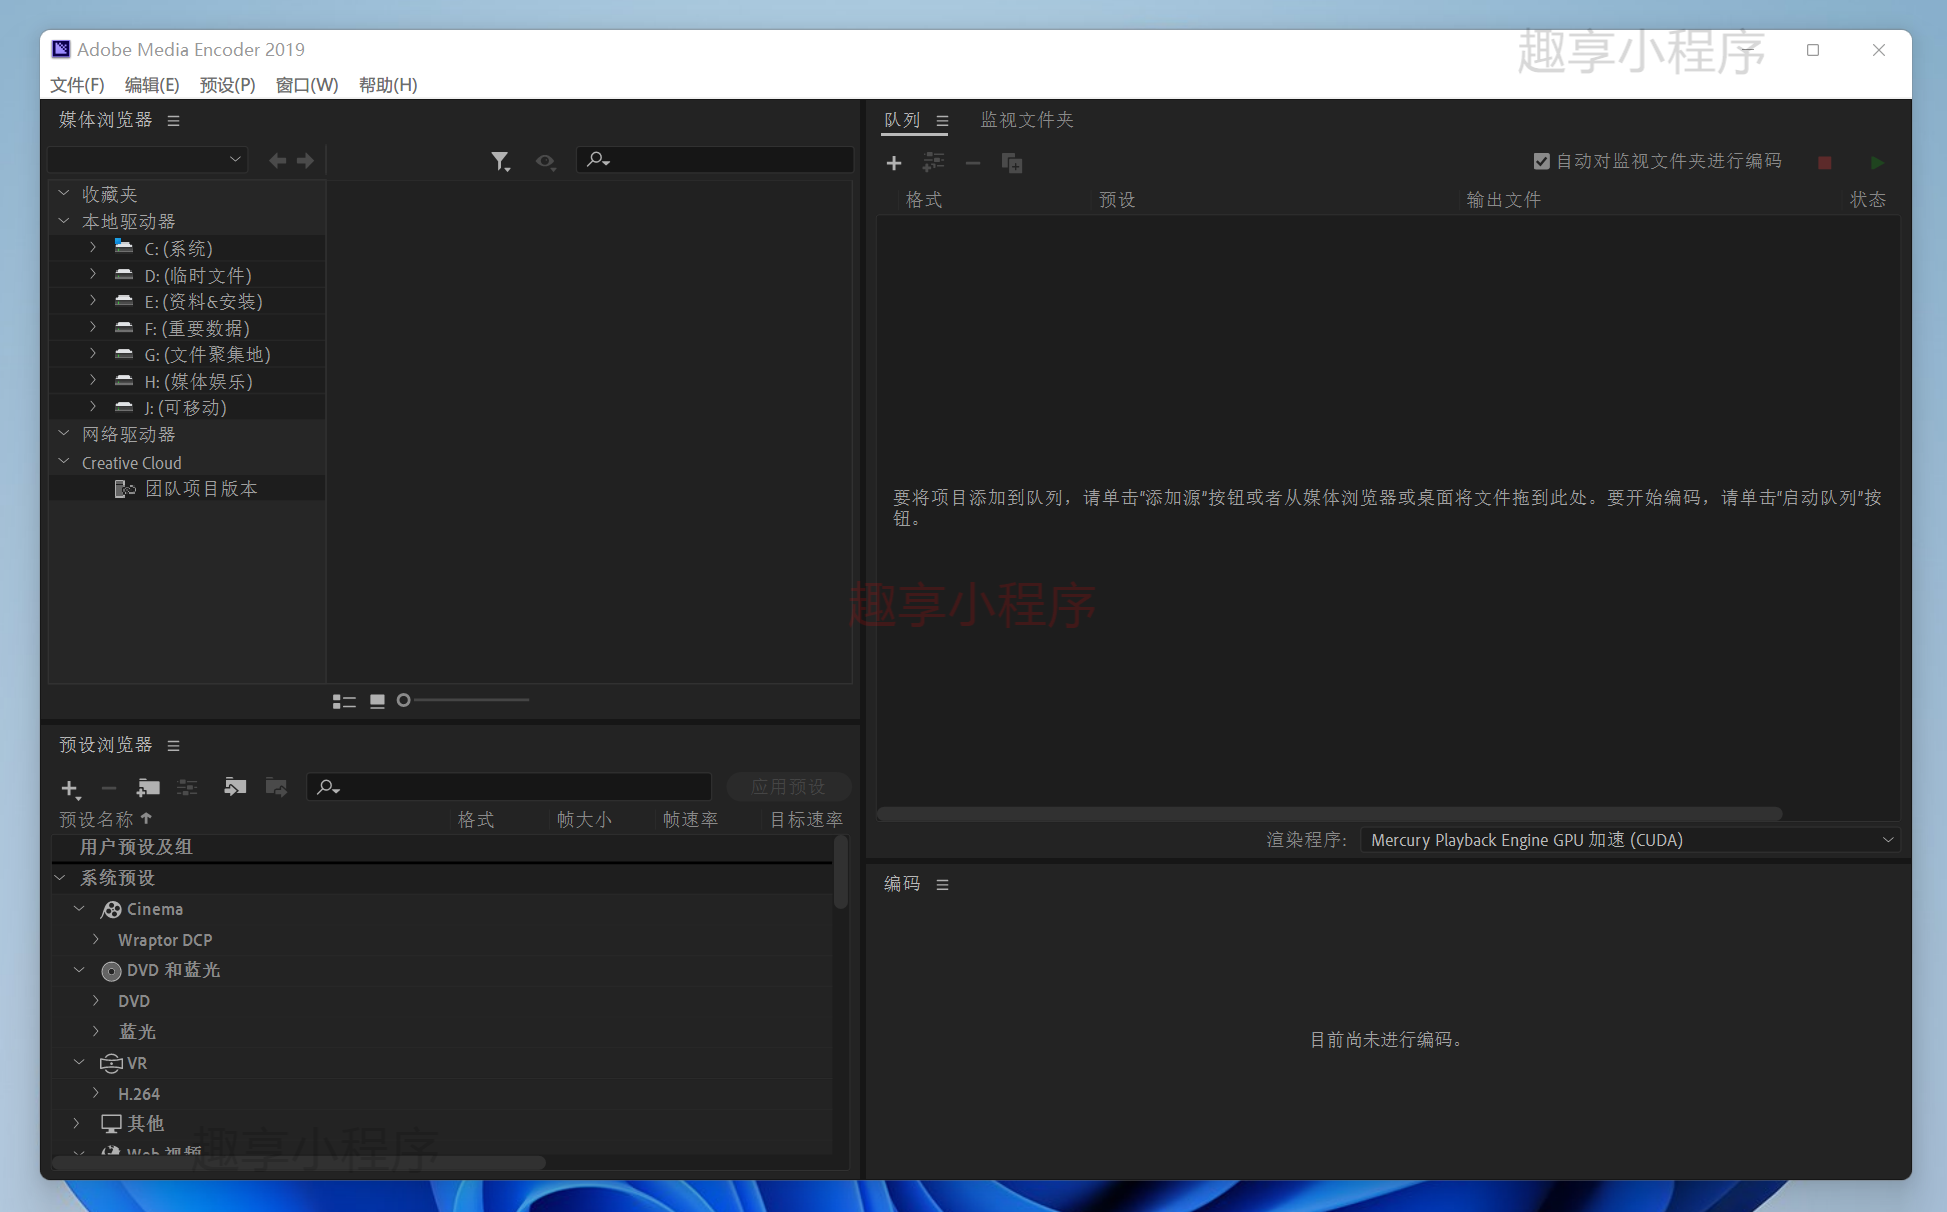
Task: Collapse the 系统预设 group
Action: (x=61, y=877)
